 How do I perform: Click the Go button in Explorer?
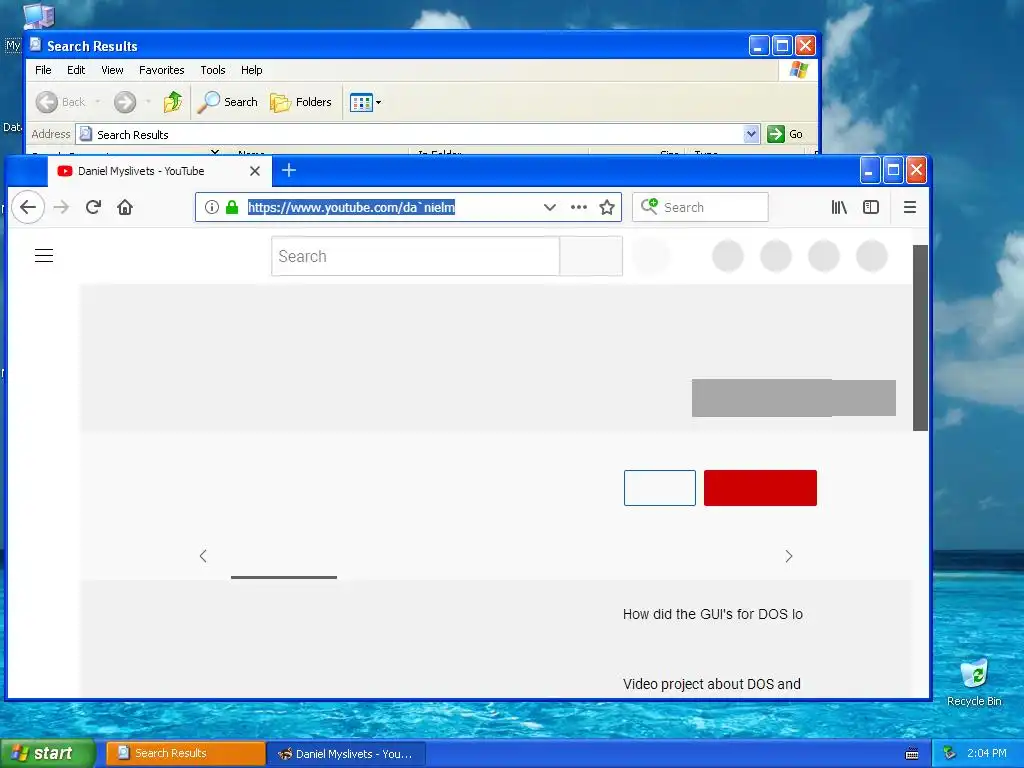pos(785,134)
